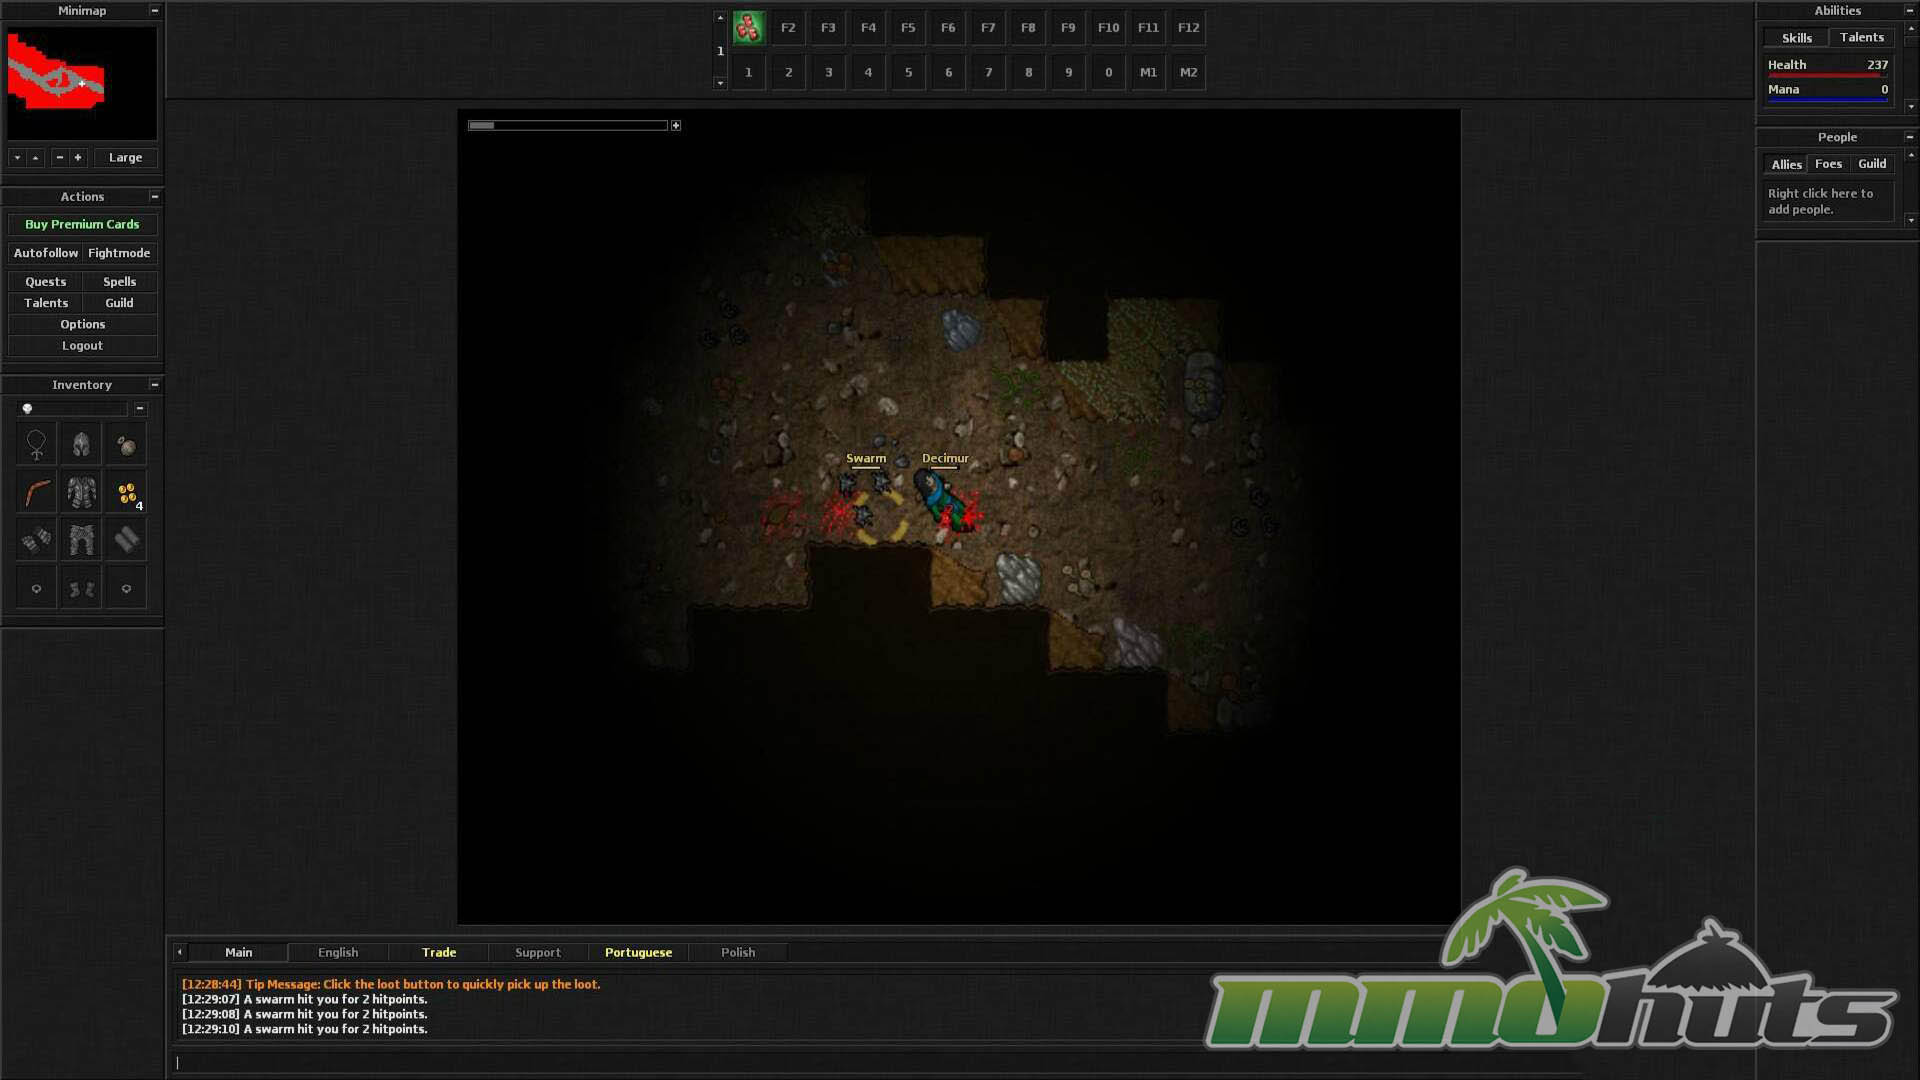Toggle Fightmode on or off
This screenshot has height=1080, width=1920.
[119, 253]
